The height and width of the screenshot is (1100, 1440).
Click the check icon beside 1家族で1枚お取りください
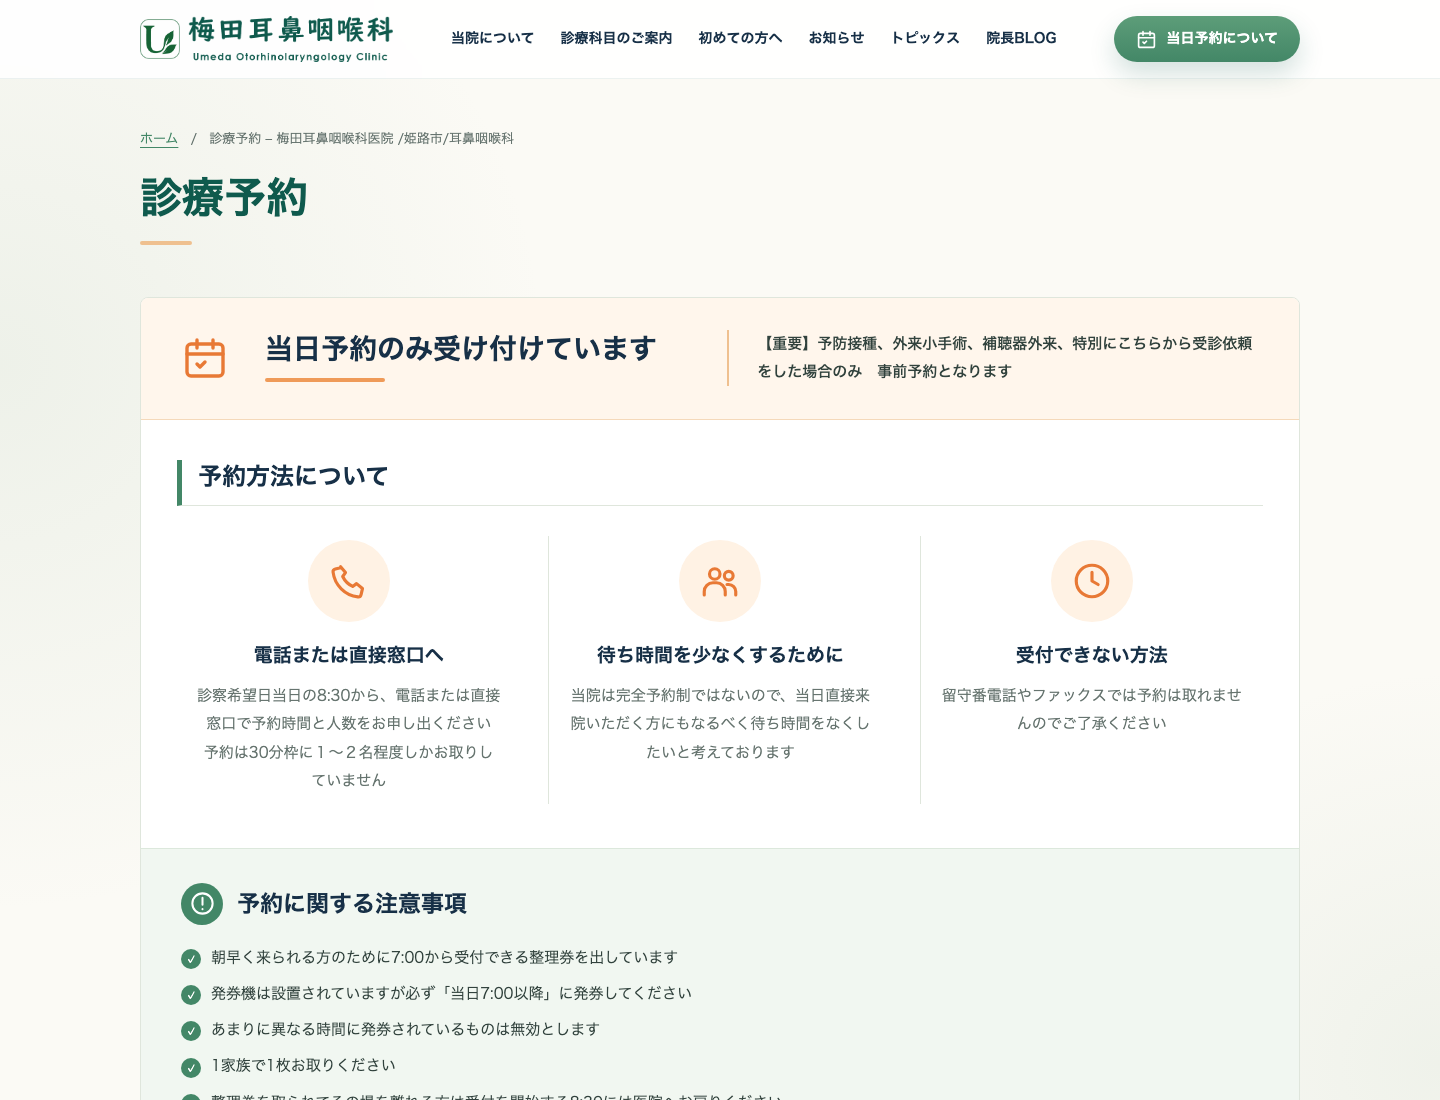[x=191, y=1067]
